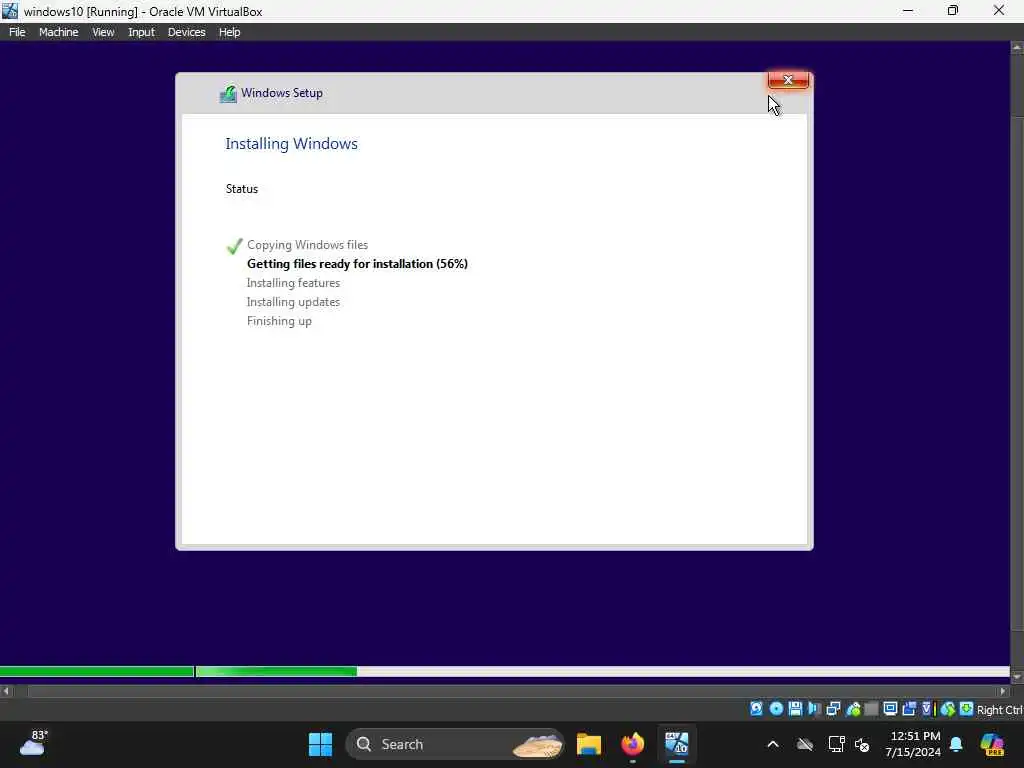Click the audio status icon in VirtualBox
The image size is (1024, 768).
pos(814,709)
